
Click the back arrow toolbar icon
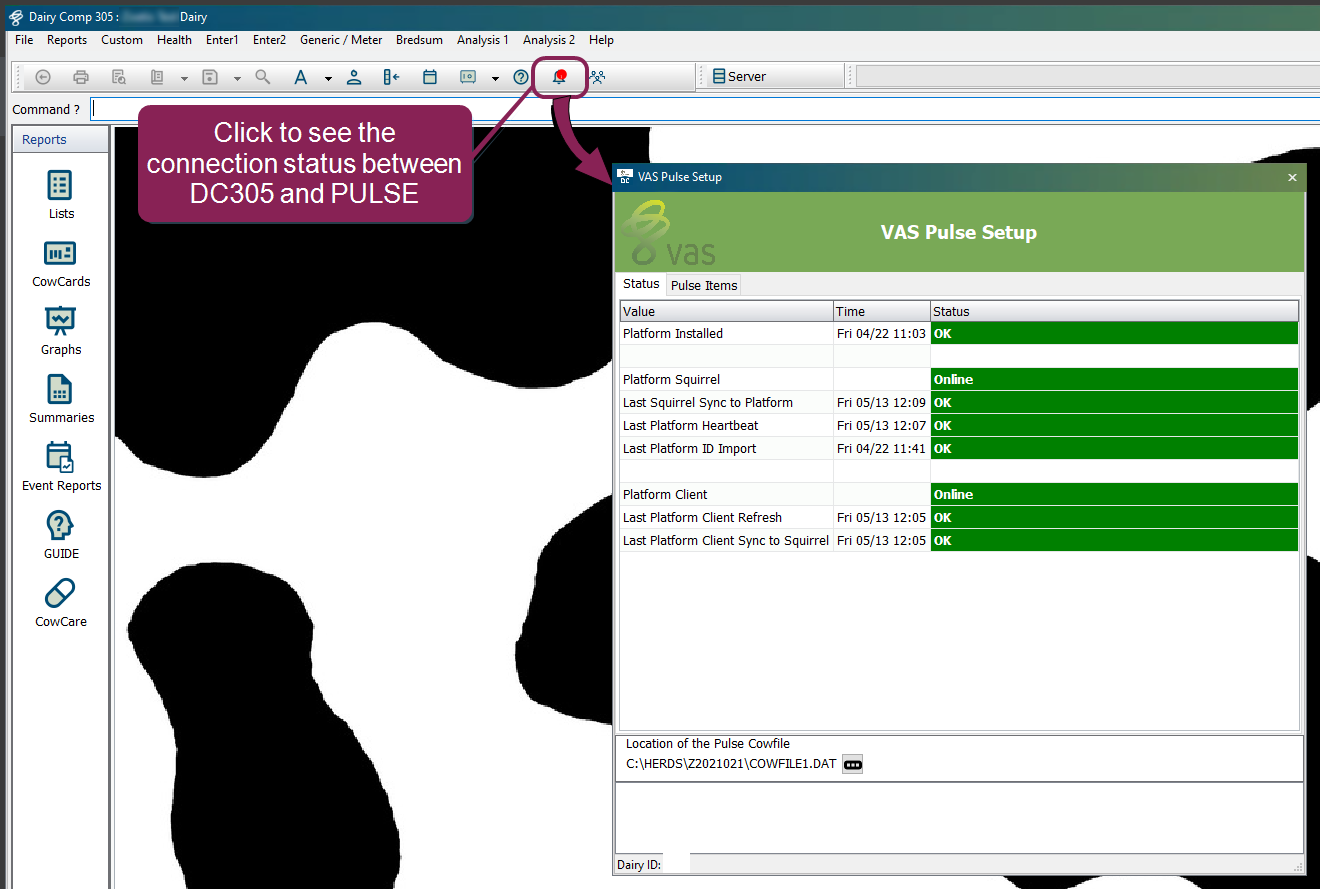coord(43,77)
